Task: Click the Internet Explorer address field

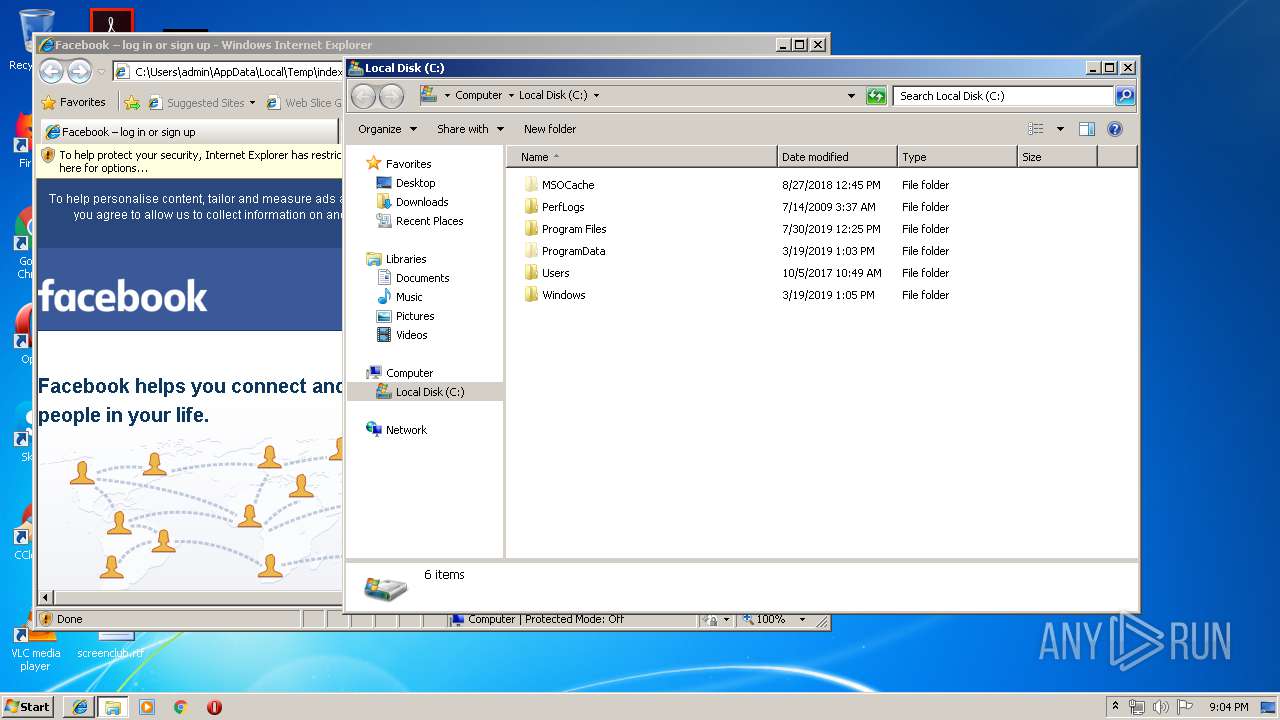Action: click(229, 71)
